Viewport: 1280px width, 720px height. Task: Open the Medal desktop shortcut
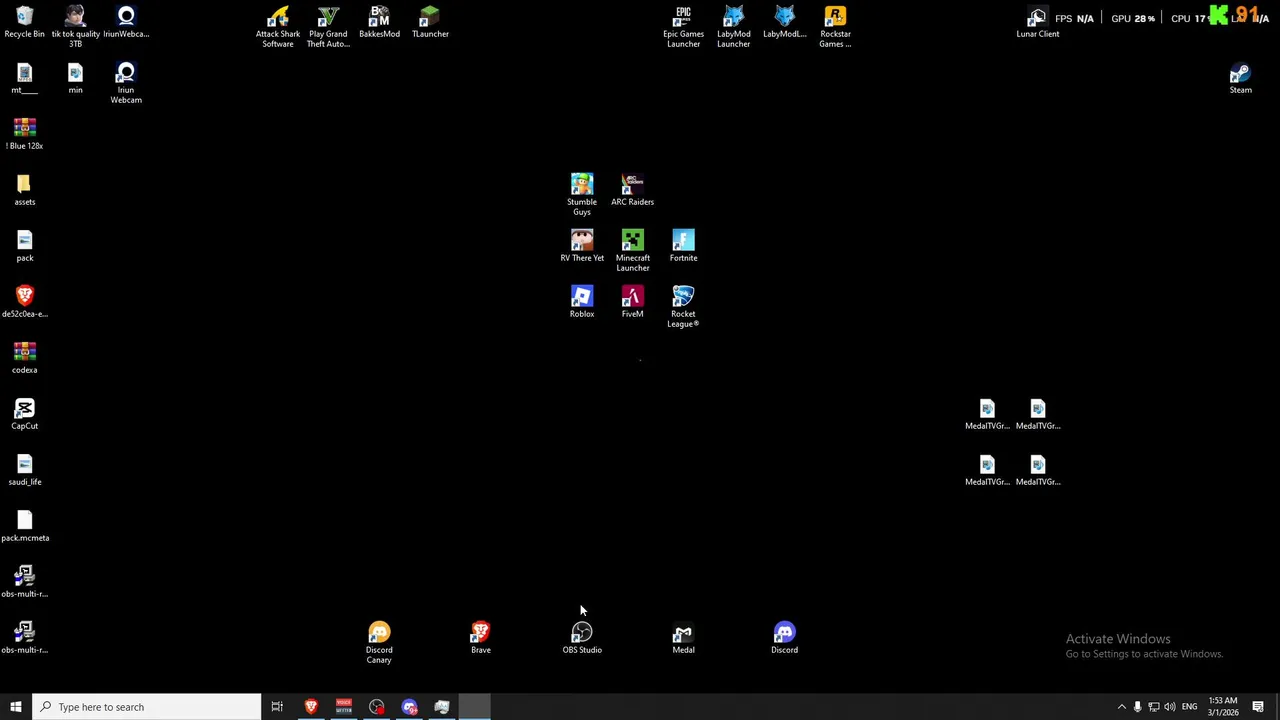point(683,638)
